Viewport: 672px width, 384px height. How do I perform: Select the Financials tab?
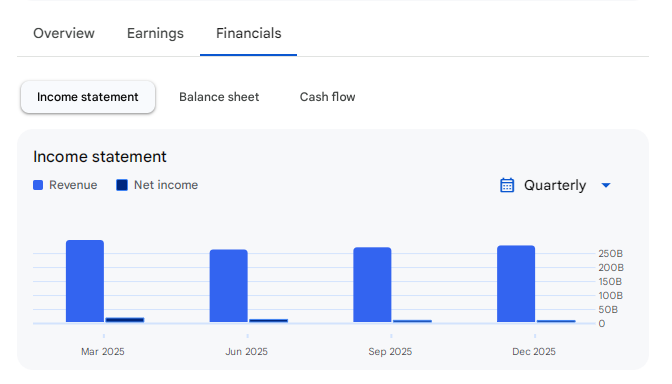pos(249,33)
